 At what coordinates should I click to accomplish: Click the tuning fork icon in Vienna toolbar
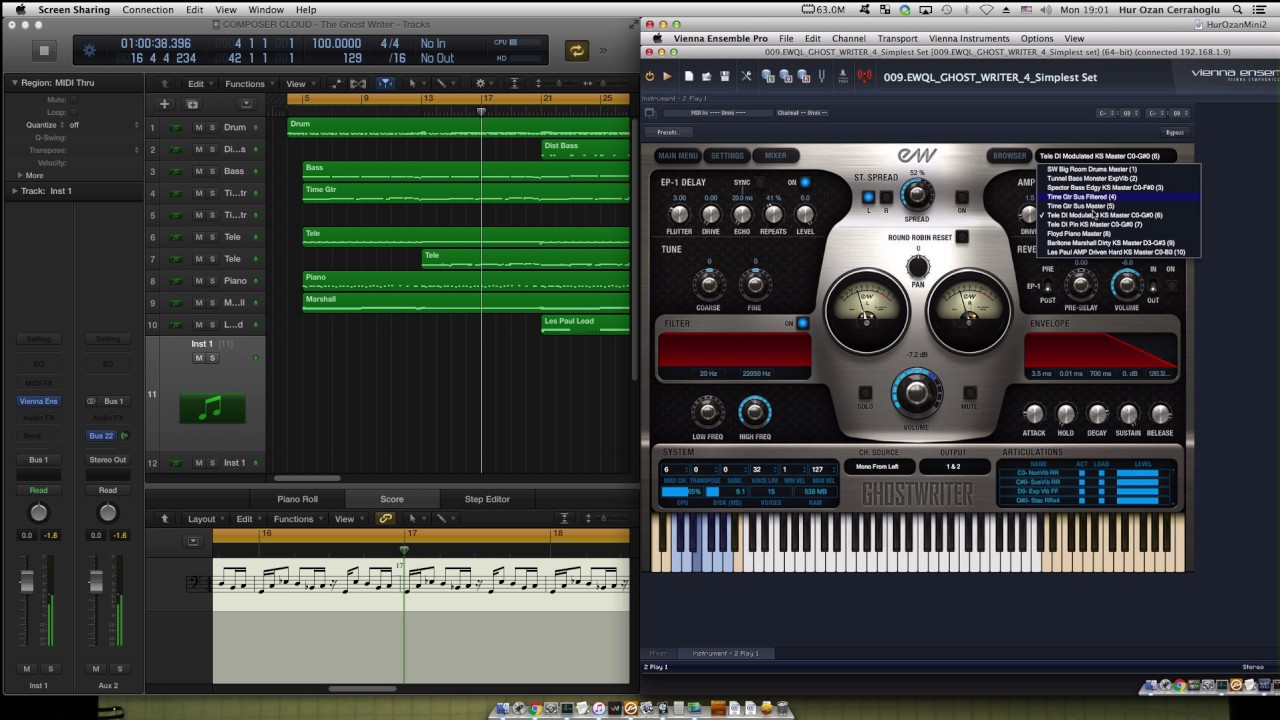tap(822, 76)
